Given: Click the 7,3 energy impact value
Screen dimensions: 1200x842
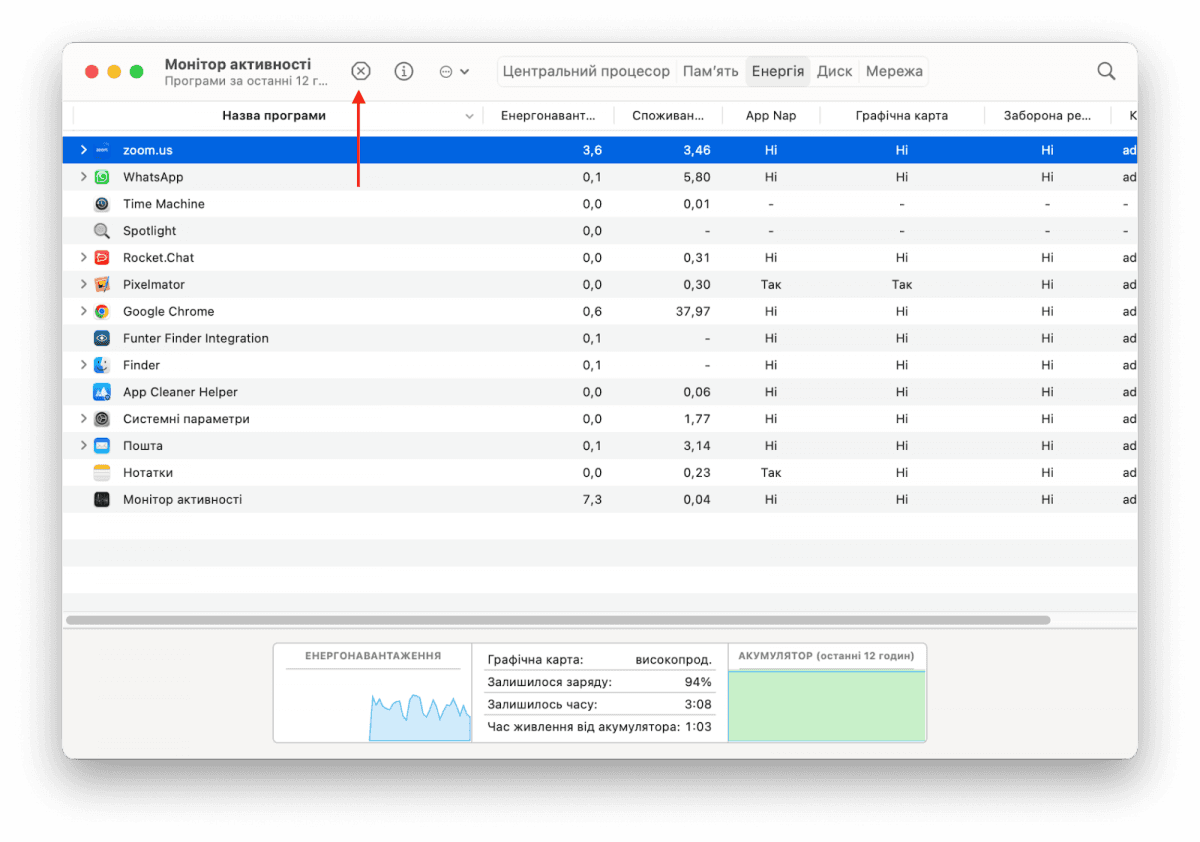Looking at the screenshot, I should (x=592, y=500).
